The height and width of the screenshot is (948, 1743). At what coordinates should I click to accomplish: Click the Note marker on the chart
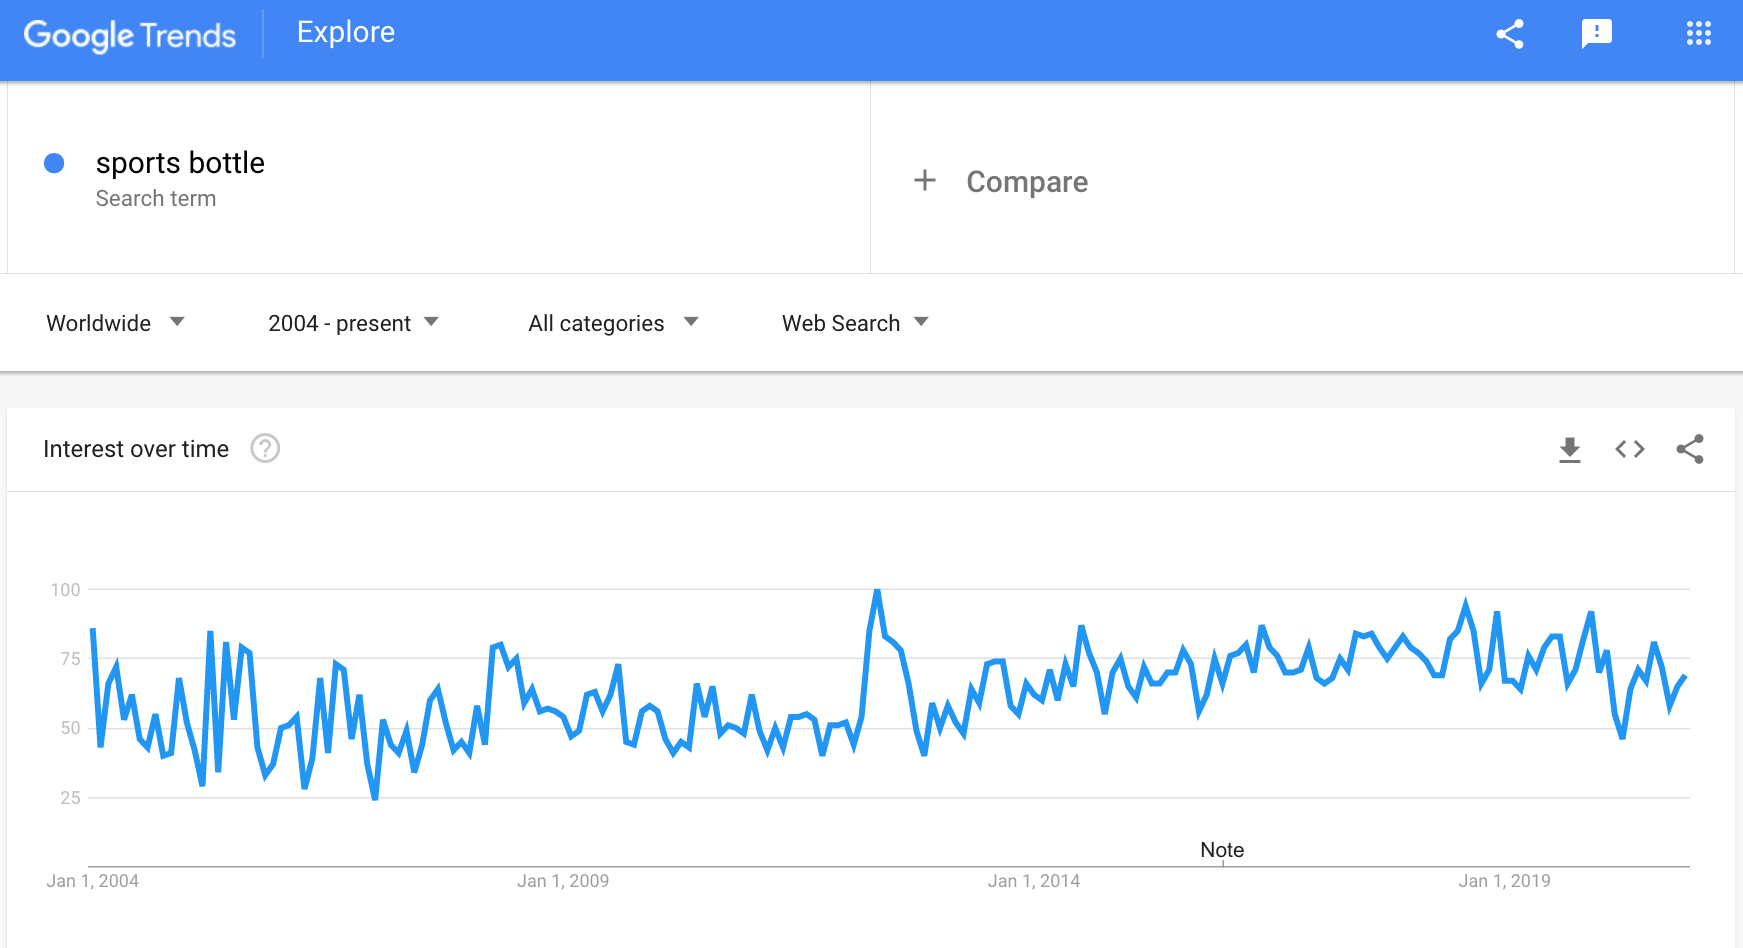coord(1222,850)
